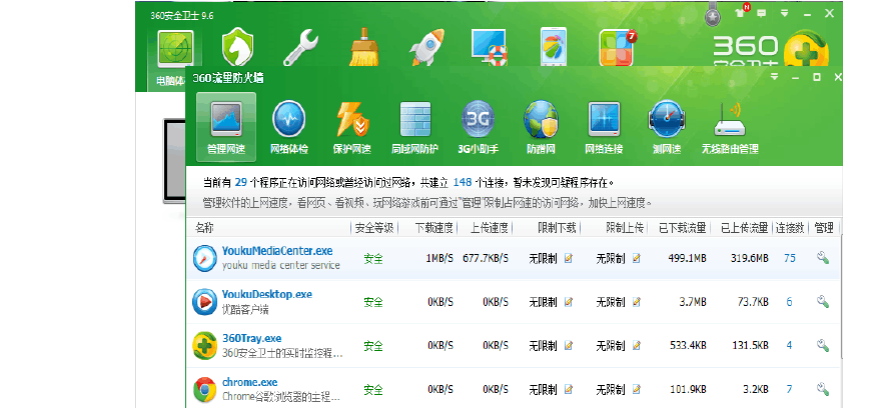Open the 测网速 speed test tab

(x=666, y=128)
